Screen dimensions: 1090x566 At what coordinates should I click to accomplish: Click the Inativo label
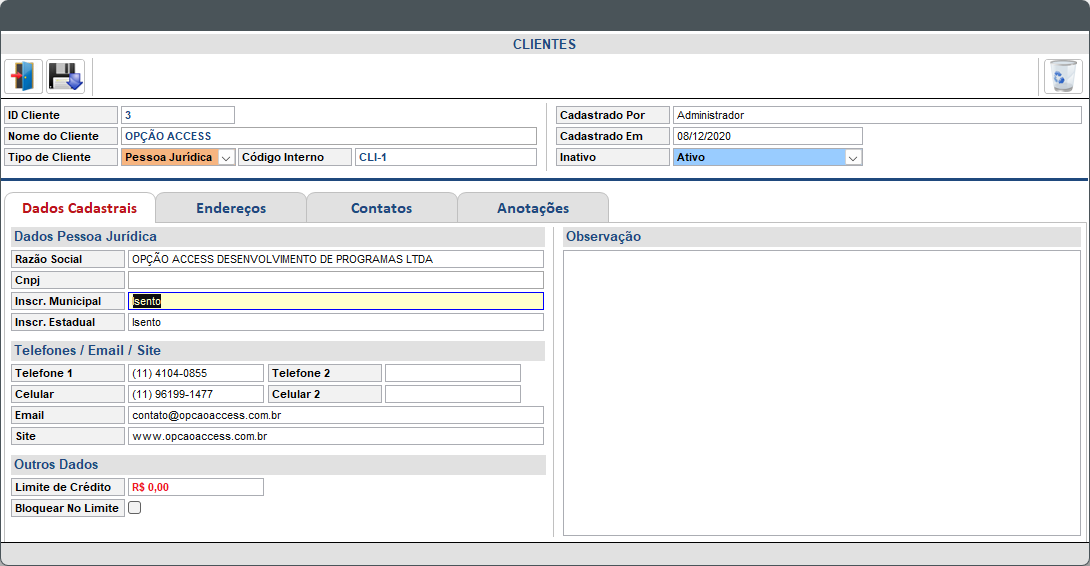point(612,157)
